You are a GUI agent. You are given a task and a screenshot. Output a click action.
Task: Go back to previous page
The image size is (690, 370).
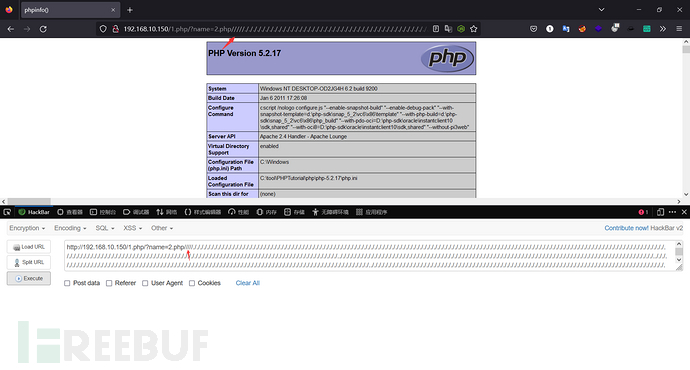11,29
